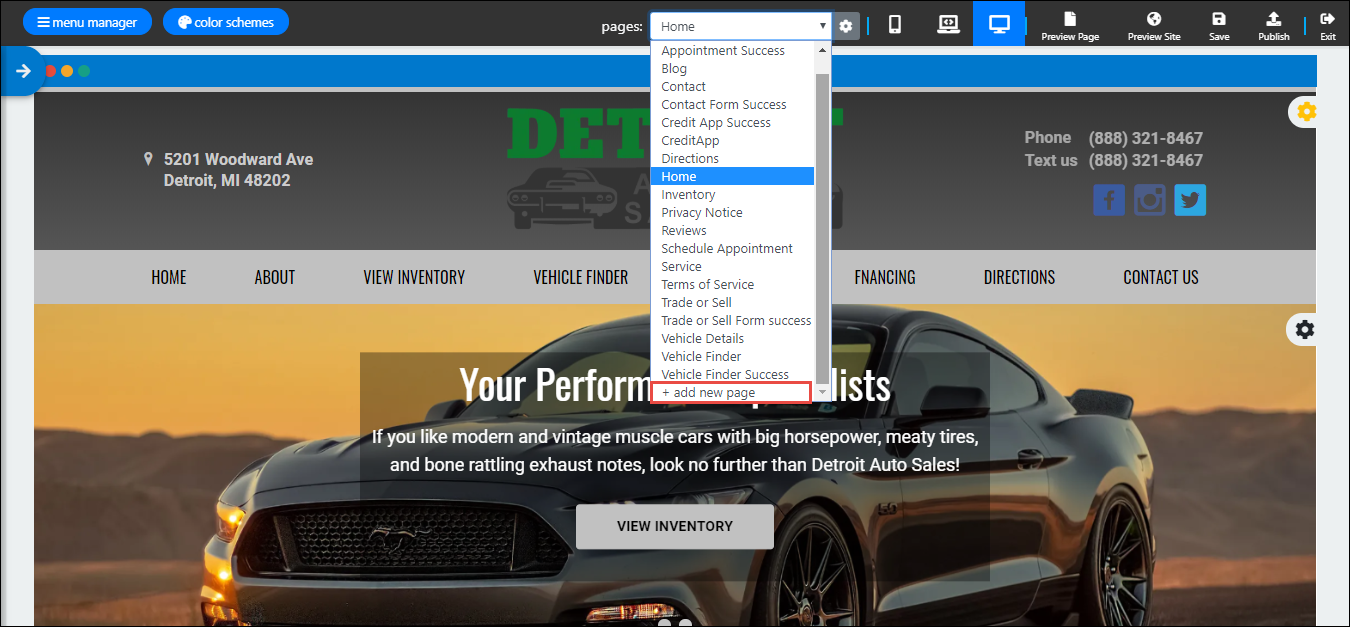Image resolution: width=1350 pixels, height=627 pixels.
Task: Exit the editor via Exit icon
Action: 1328,26
